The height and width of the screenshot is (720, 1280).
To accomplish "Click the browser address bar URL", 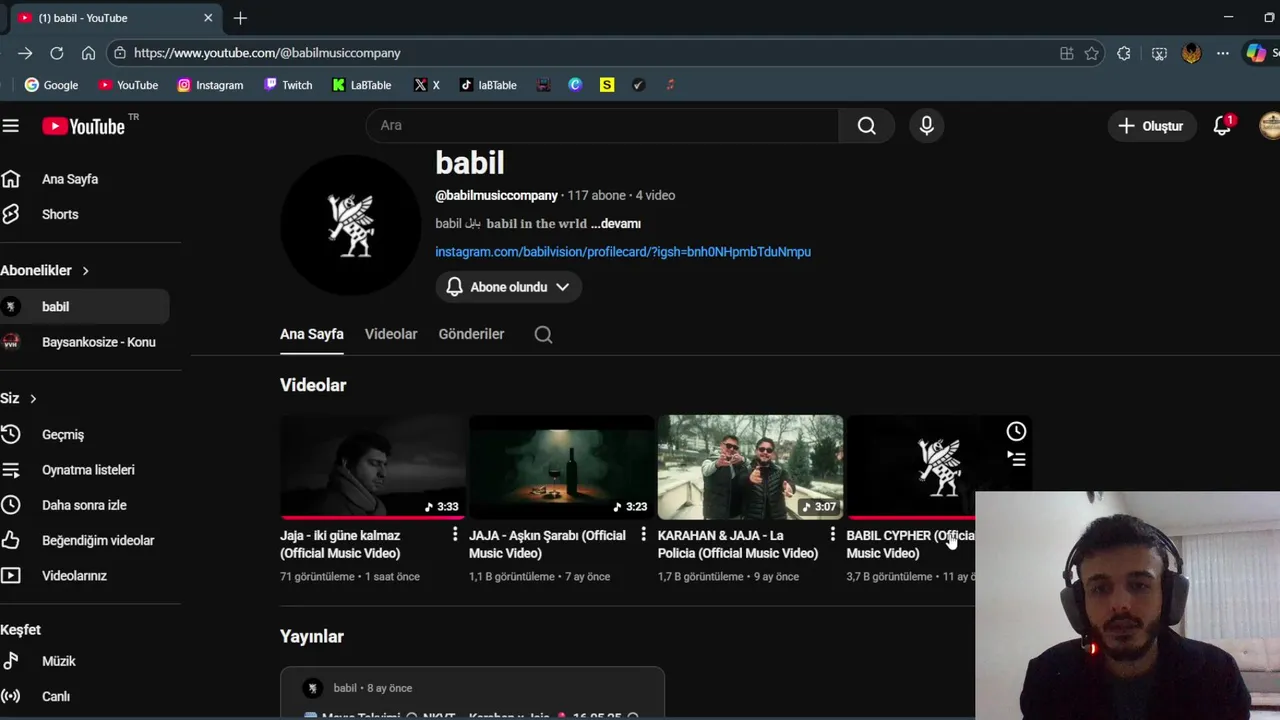I will [267, 53].
